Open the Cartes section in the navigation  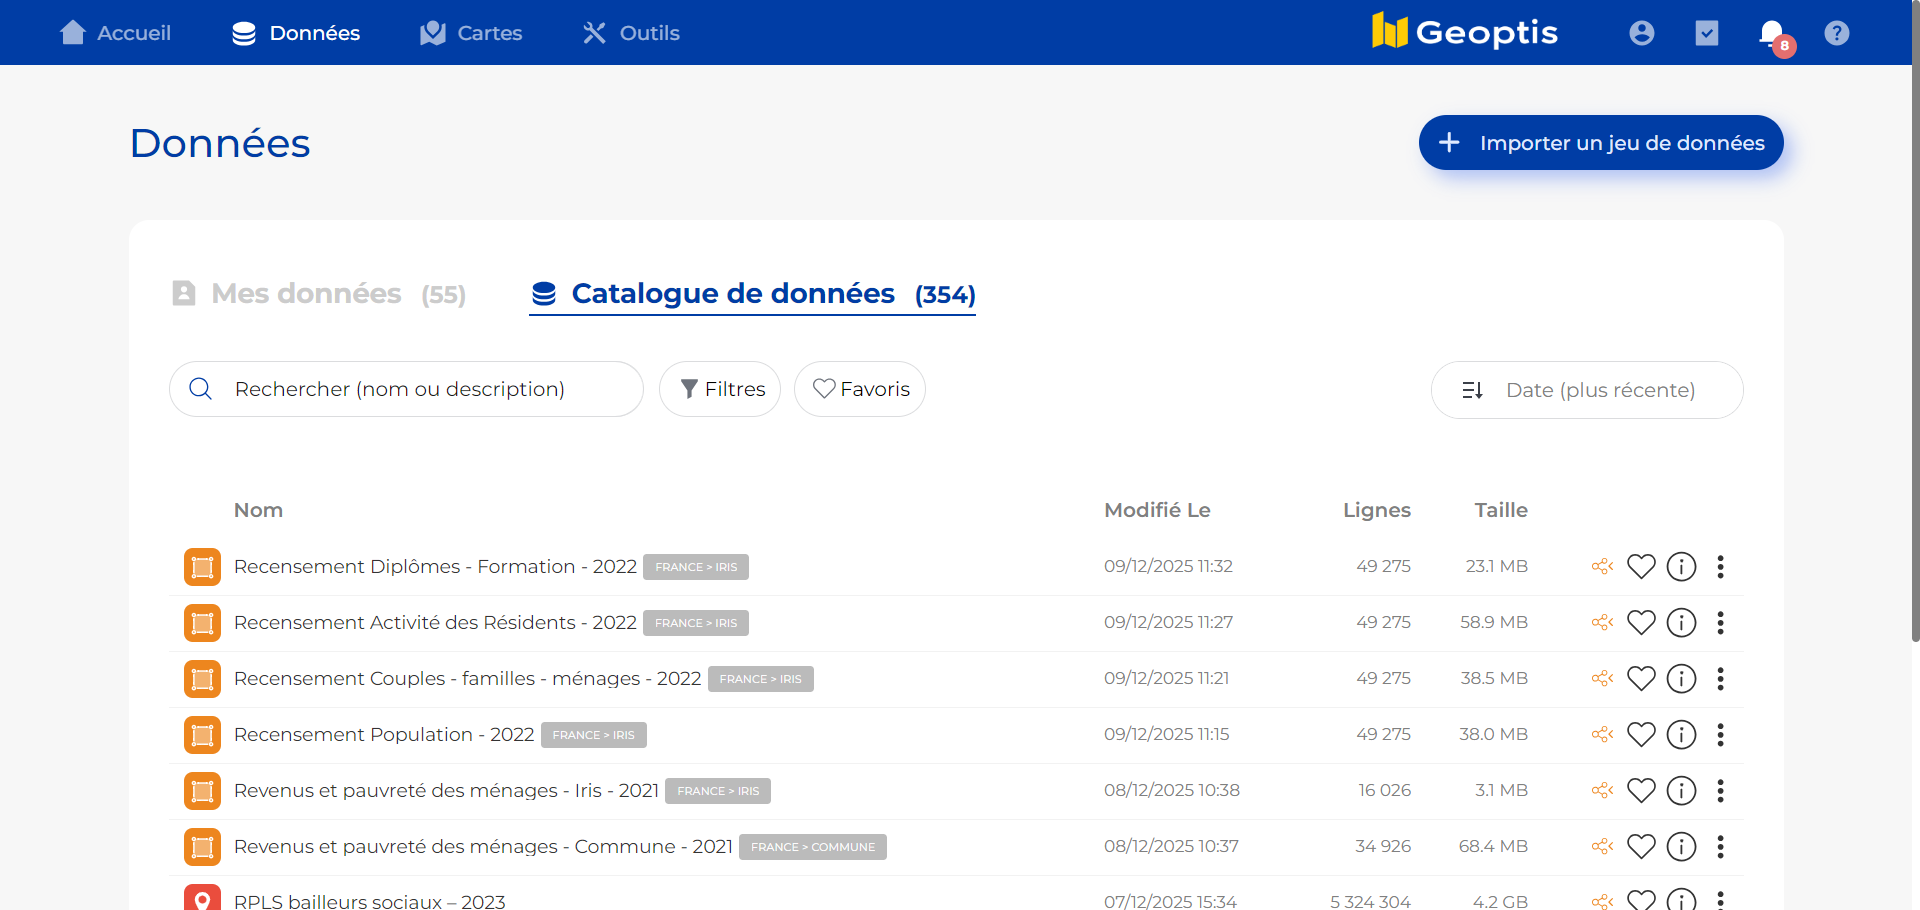coord(470,32)
